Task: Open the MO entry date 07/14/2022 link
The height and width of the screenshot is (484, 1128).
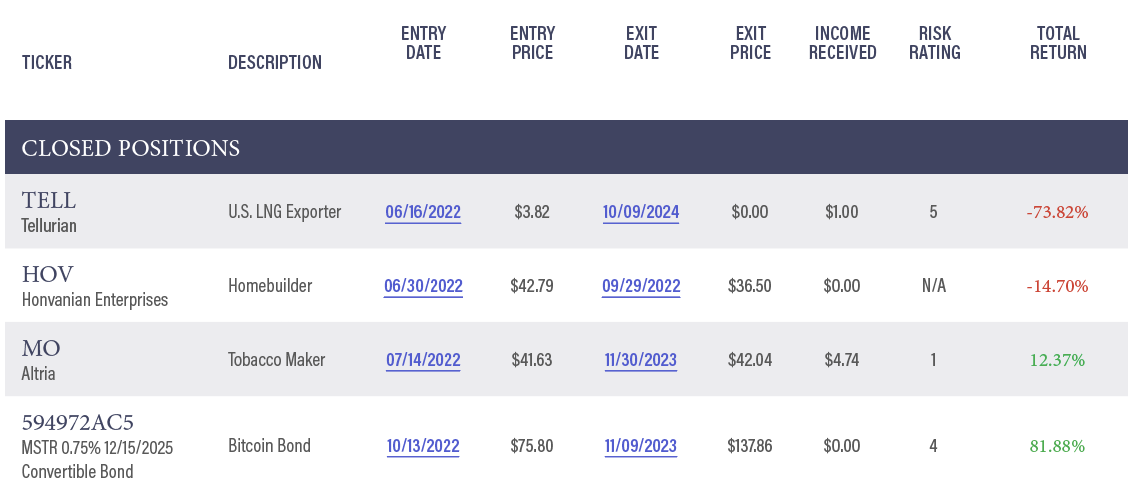Action: point(423,360)
